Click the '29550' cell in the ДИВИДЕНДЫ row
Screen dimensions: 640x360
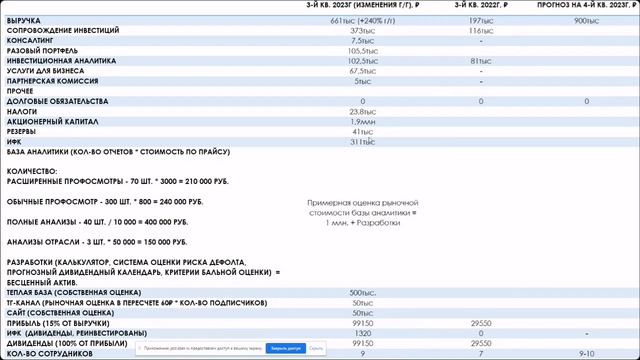[x=481, y=343]
